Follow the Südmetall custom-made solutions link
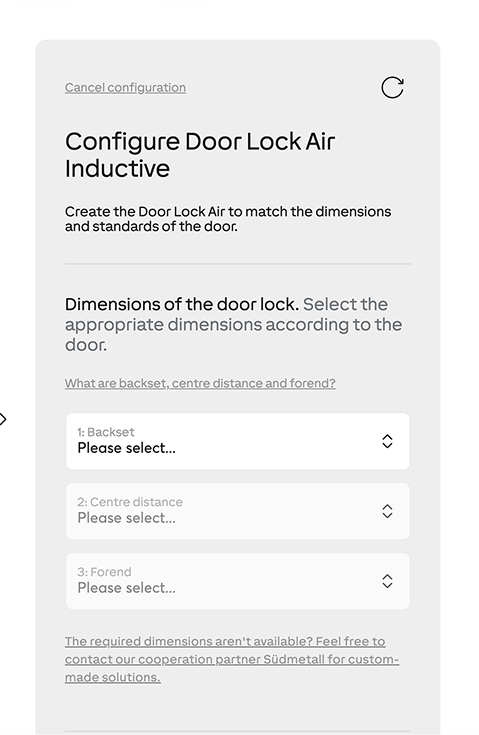The width and height of the screenshot is (479, 735). [x=232, y=659]
